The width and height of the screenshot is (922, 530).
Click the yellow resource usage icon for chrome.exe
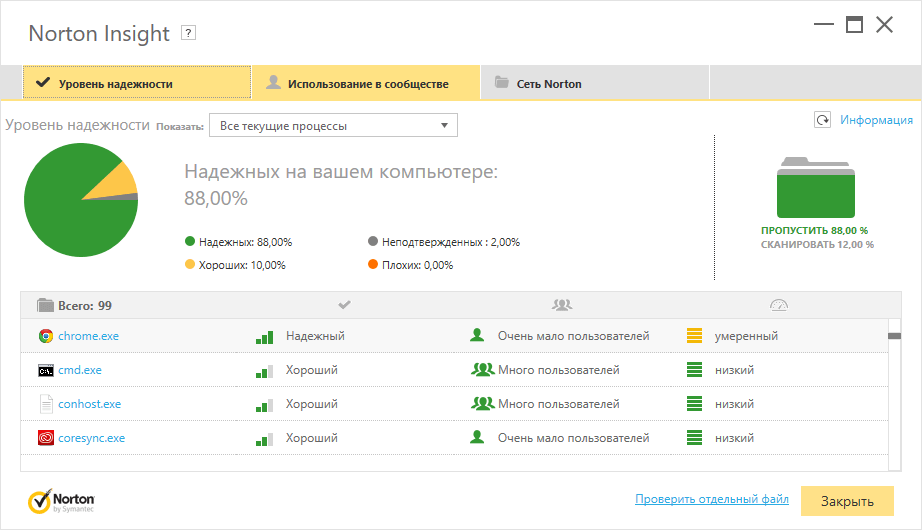pyautogui.click(x=694, y=335)
